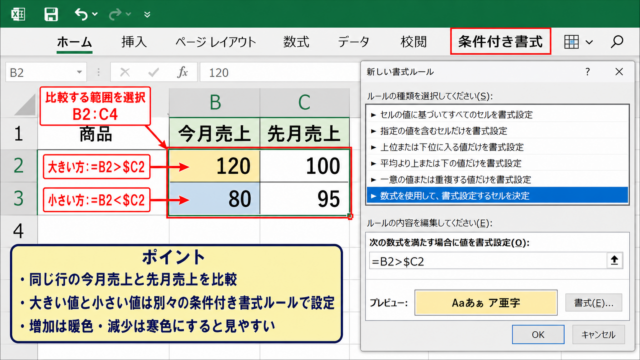This screenshot has height=360, width=640.
Task: Select the row 4 header
Action: click(19, 231)
